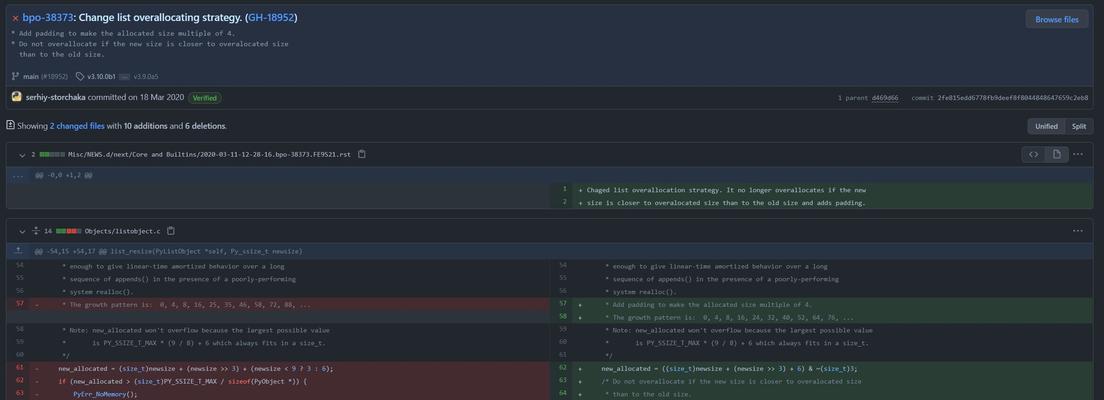
Task: Display source diff for the .rst file
Action: pyautogui.click(x=1034, y=154)
